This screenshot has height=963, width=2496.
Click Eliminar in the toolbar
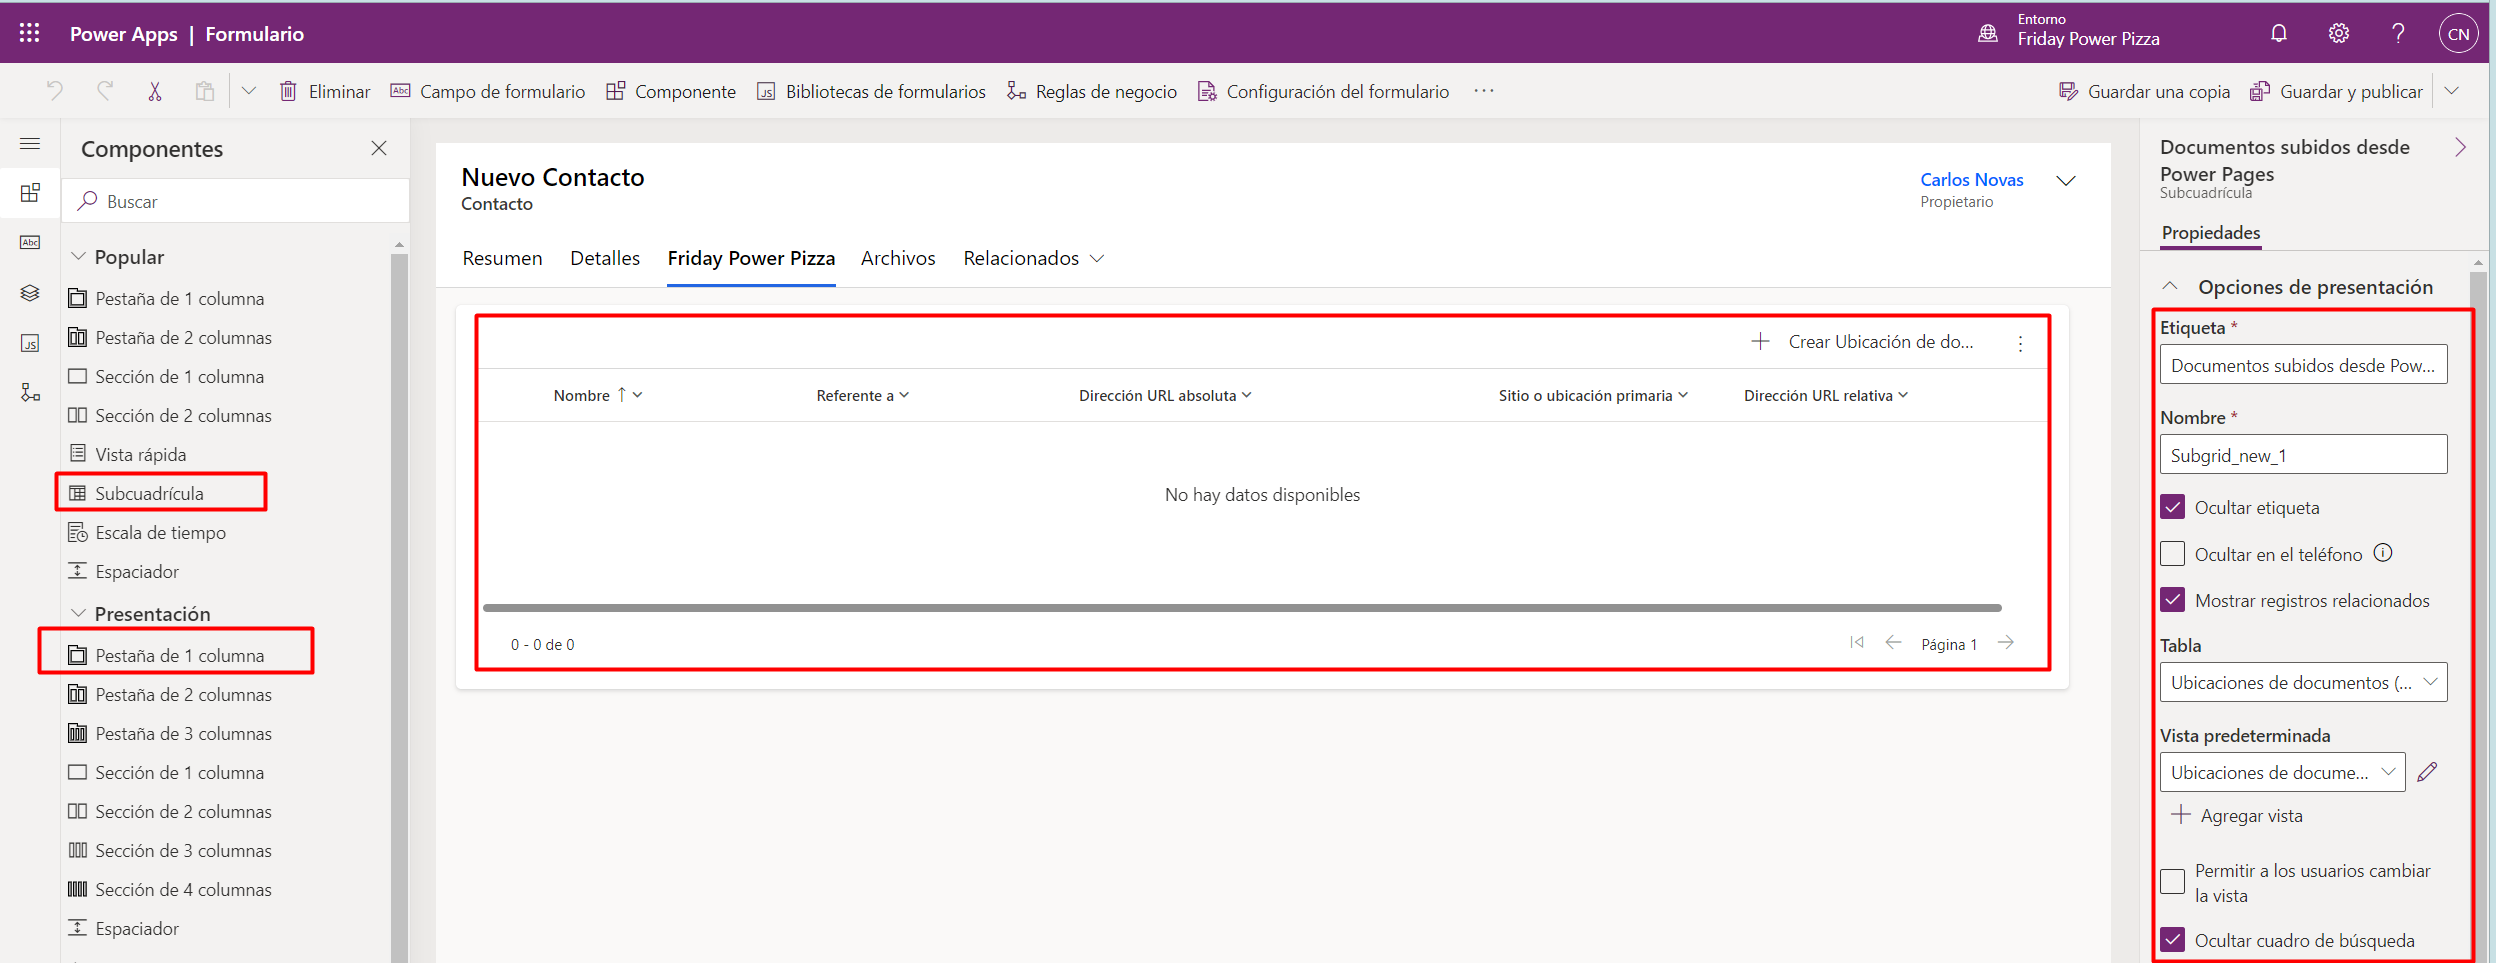tap(325, 91)
